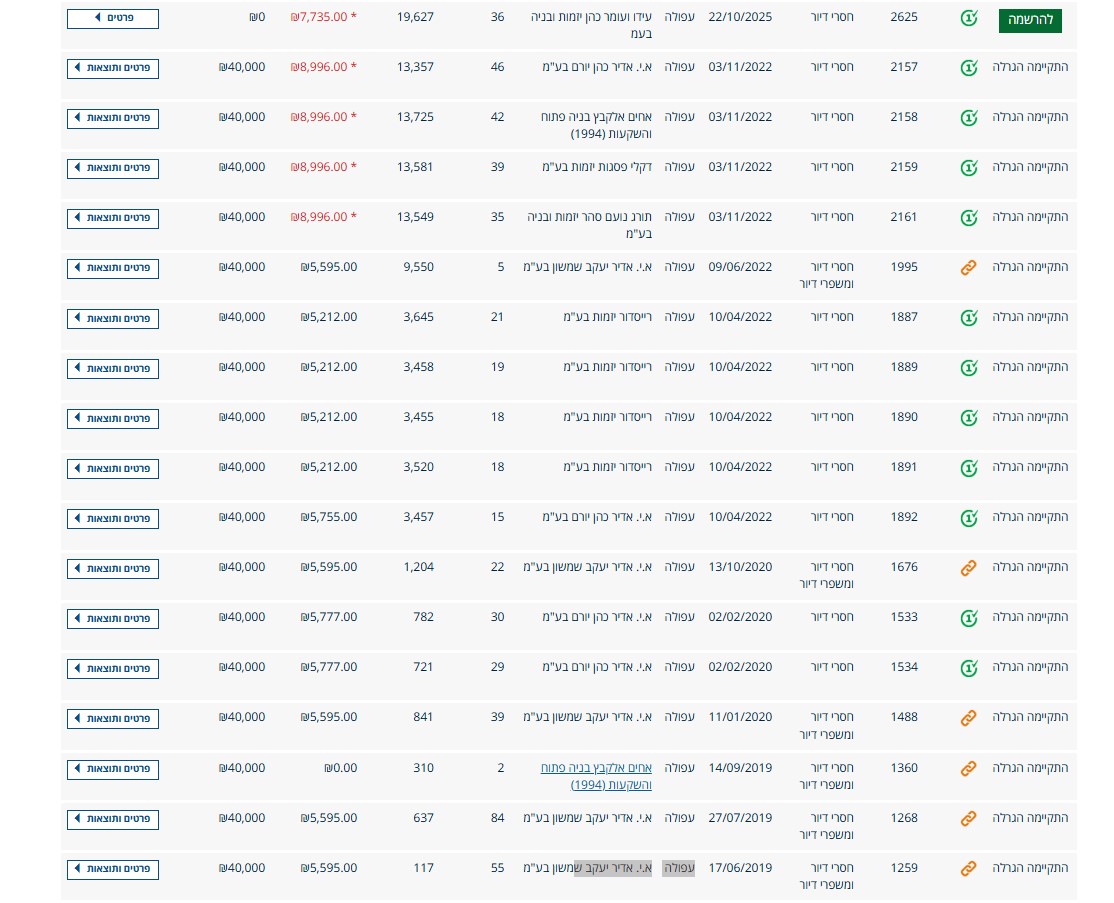Open פרטים ותוצאות for lottery 1890
The width and height of the screenshot is (1114, 903).
click(x=113, y=418)
